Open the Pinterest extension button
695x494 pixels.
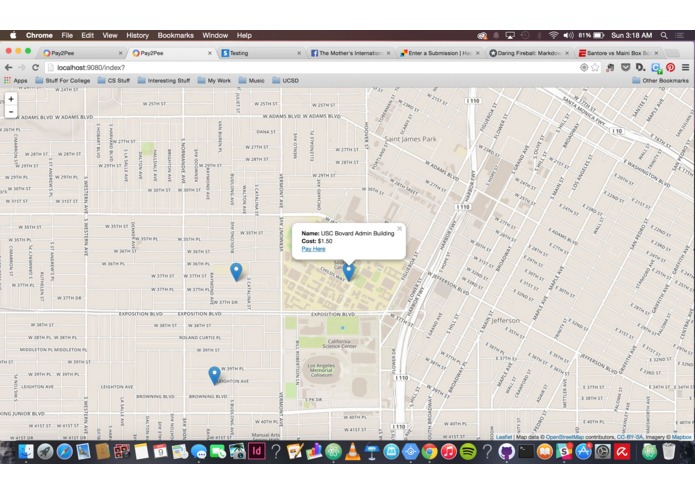click(x=671, y=67)
